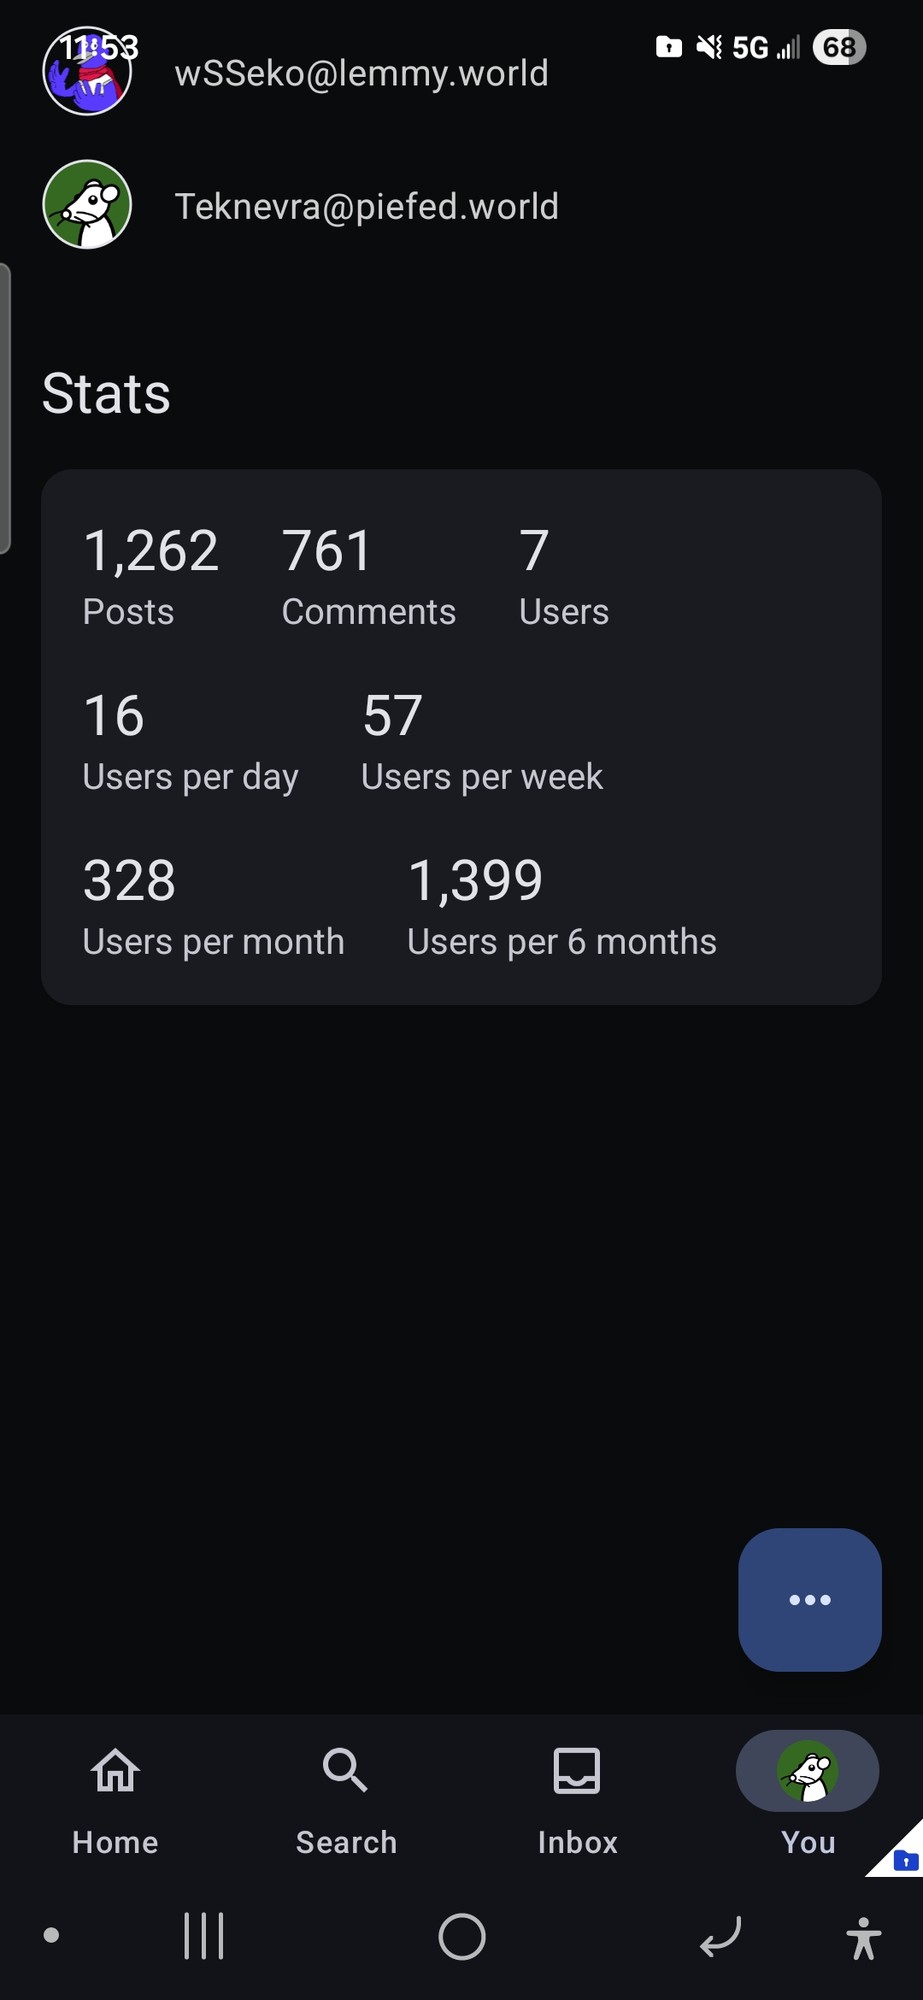The image size is (923, 2000).
Task: Tap the 761 Comments stat
Action: tap(368, 577)
